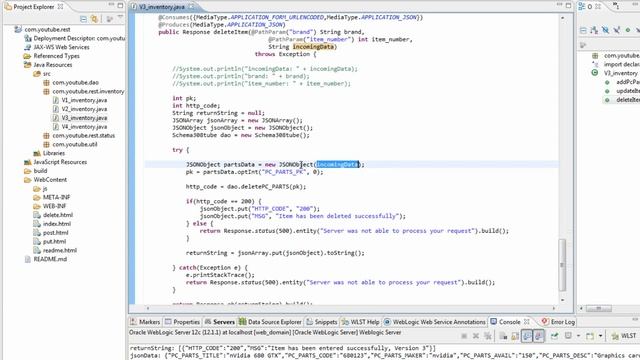Close the V3_inventory.java editor tab
The width and height of the screenshot is (640, 360).
pos(191,7)
